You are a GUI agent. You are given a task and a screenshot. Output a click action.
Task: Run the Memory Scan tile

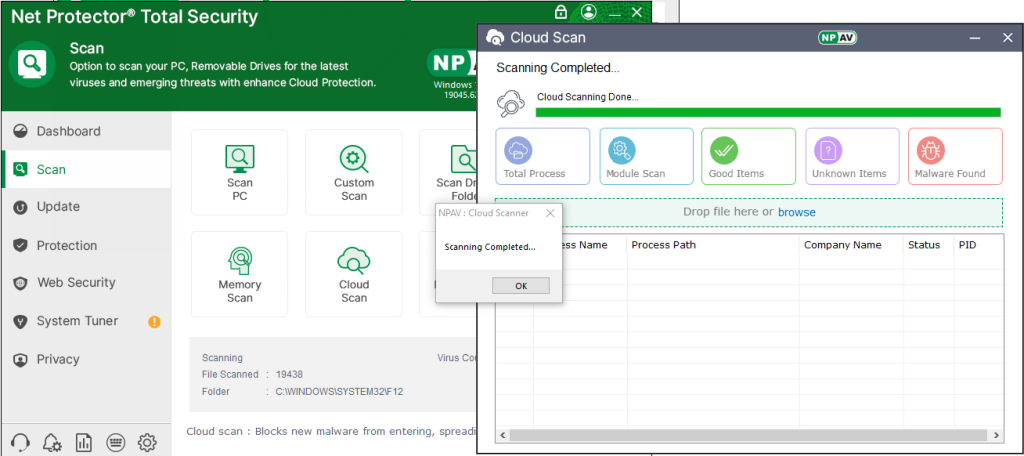(x=240, y=274)
